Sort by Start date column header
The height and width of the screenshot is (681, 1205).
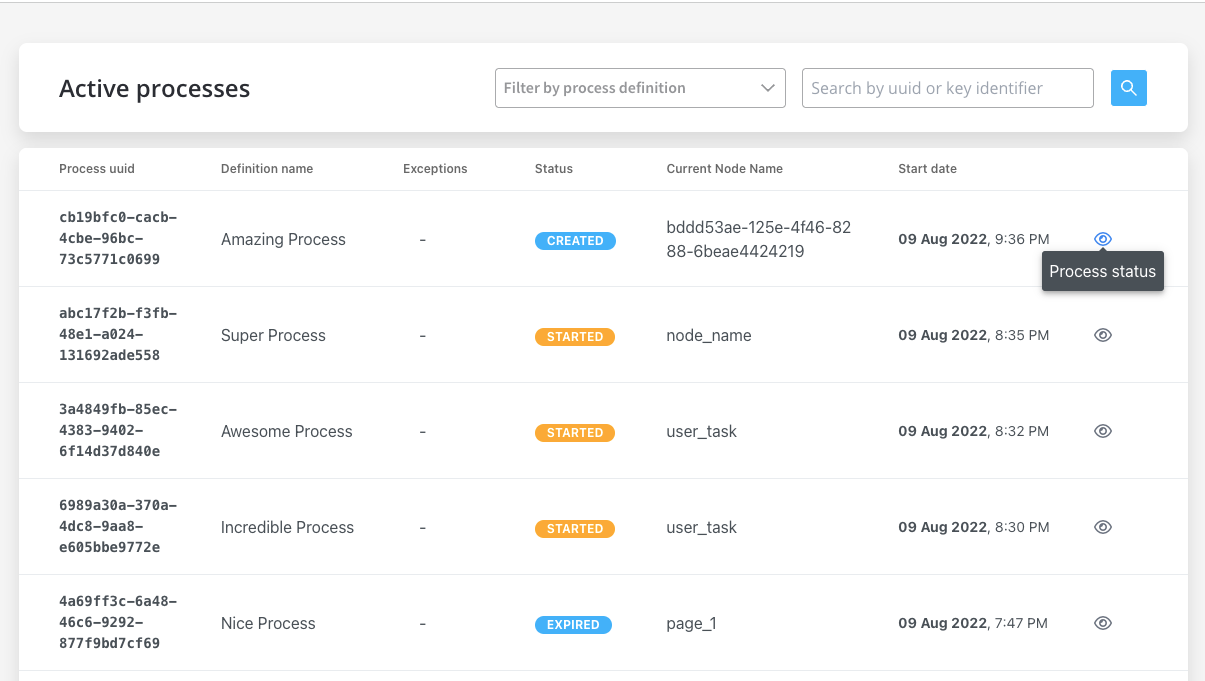pos(927,169)
